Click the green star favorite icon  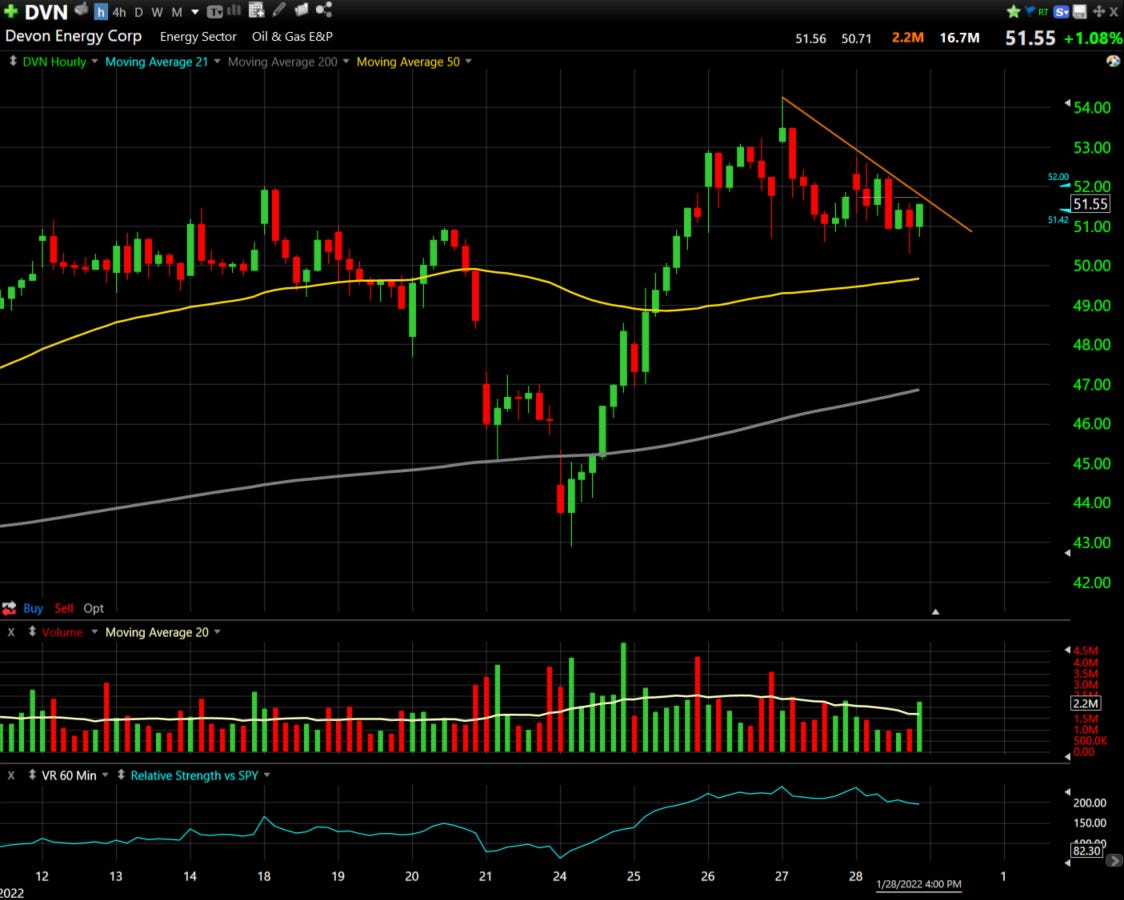(x=1013, y=11)
